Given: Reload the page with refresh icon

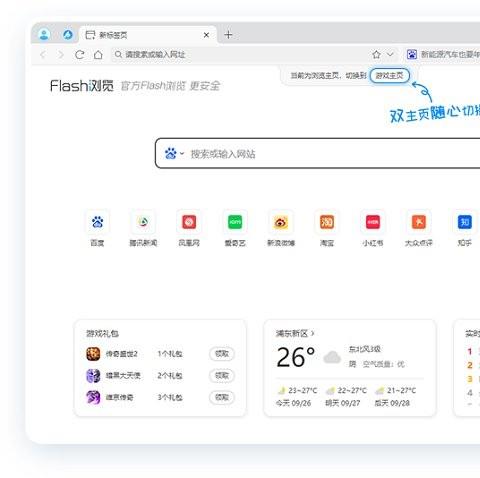Looking at the screenshot, I should (x=79, y=54).
